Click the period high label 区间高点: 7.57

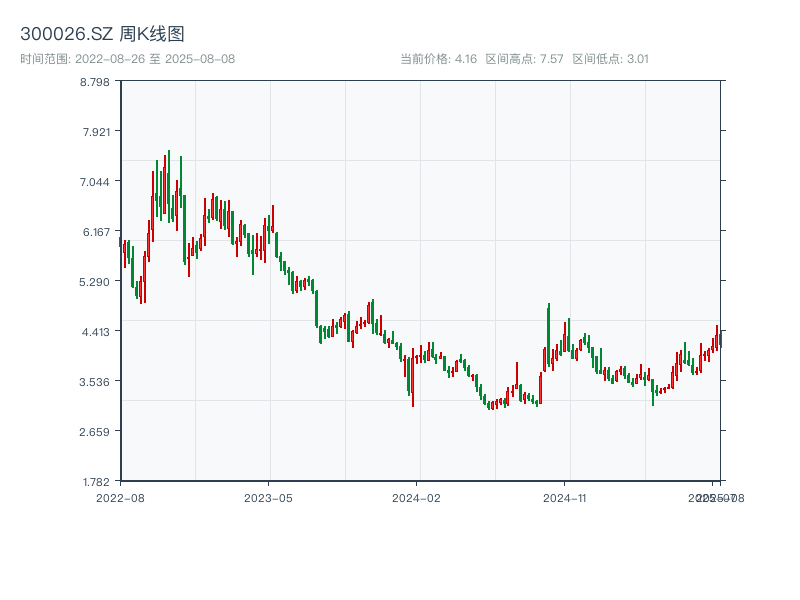click(x=524, y=59)
